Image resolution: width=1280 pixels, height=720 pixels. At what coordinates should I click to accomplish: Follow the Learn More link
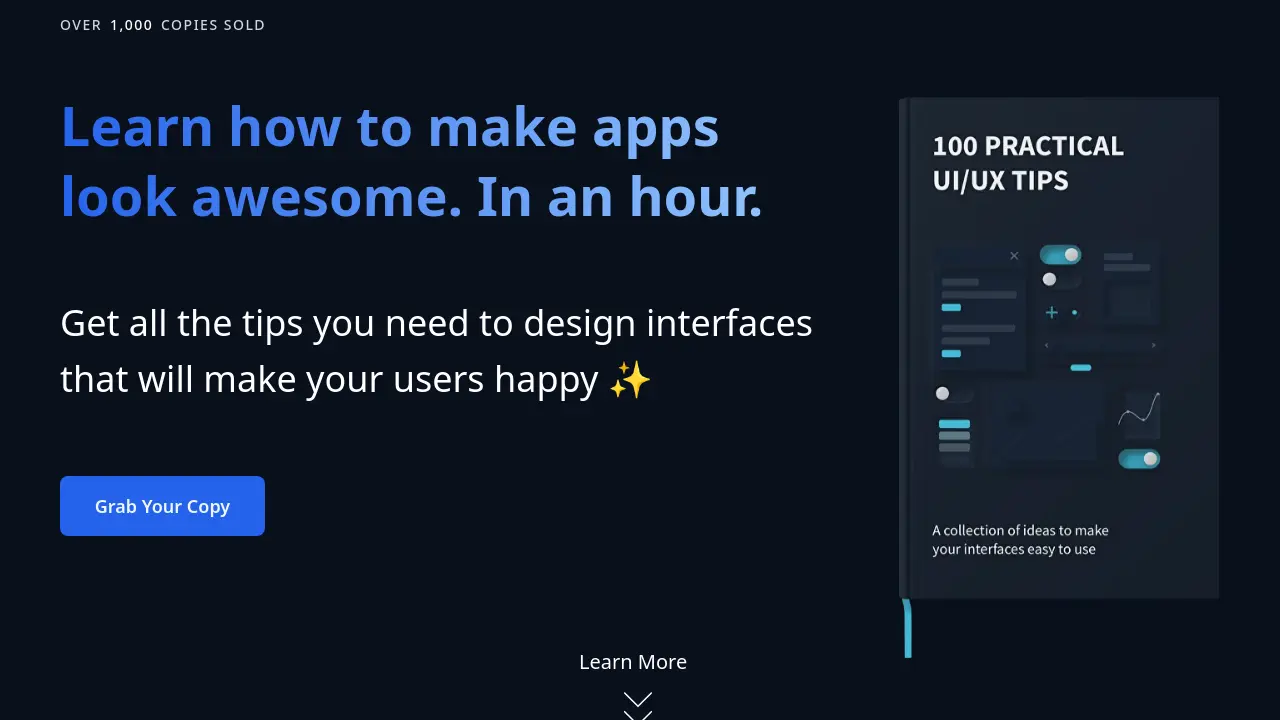[x=633, y=662]
